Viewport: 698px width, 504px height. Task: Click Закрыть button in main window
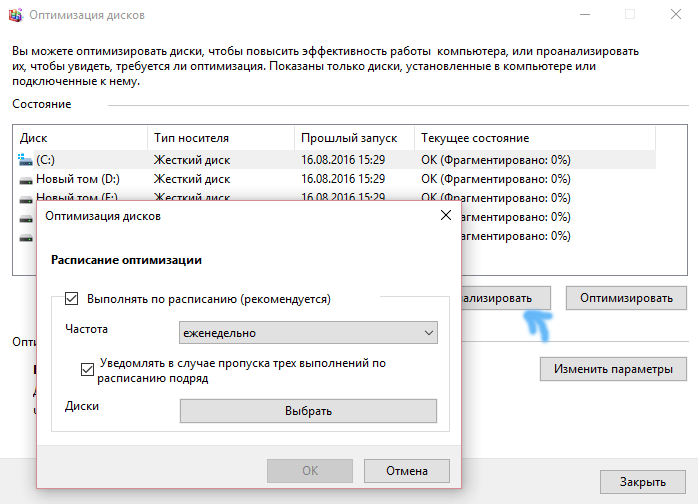click(642, 482)
